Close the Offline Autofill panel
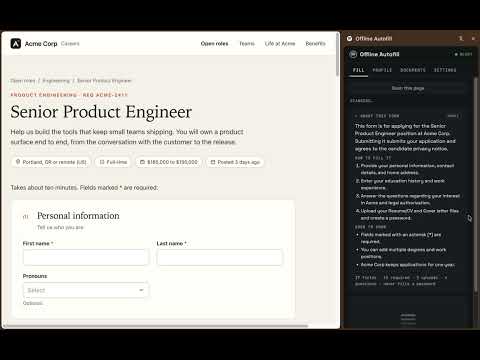This screenshot has width=480, height=360. pos(473,39)
